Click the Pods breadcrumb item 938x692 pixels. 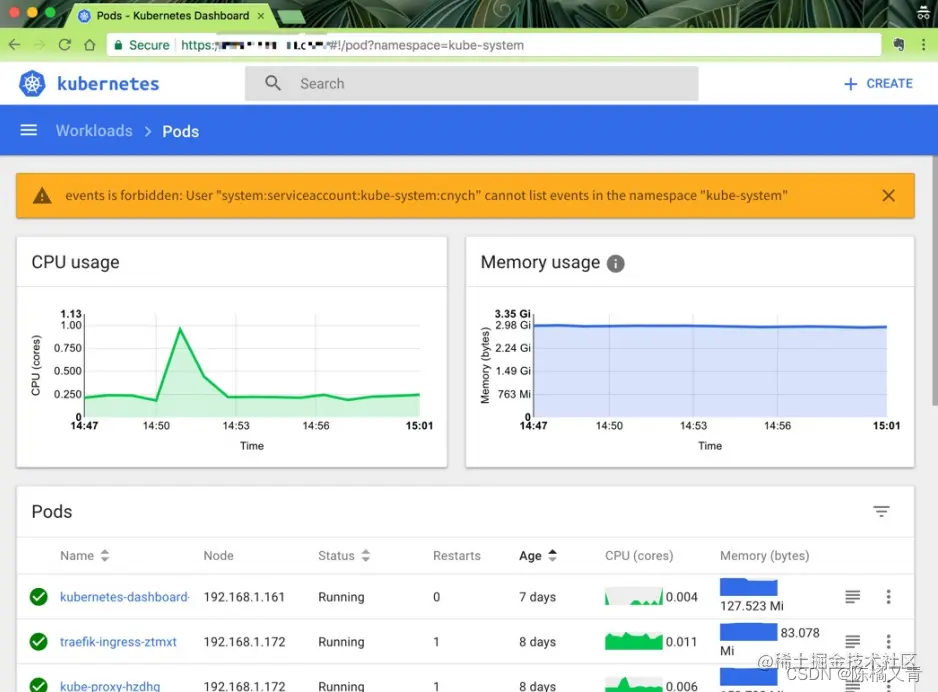pyautogui.click(x=181, y=132)
